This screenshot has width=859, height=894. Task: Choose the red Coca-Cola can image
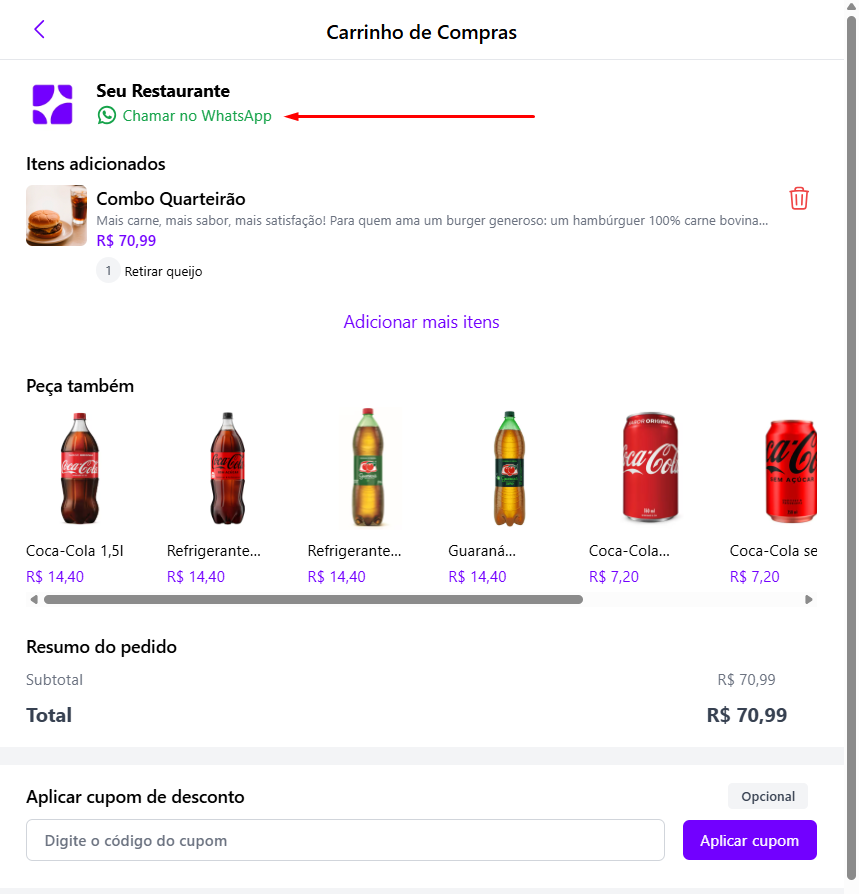tap(650, 469)
